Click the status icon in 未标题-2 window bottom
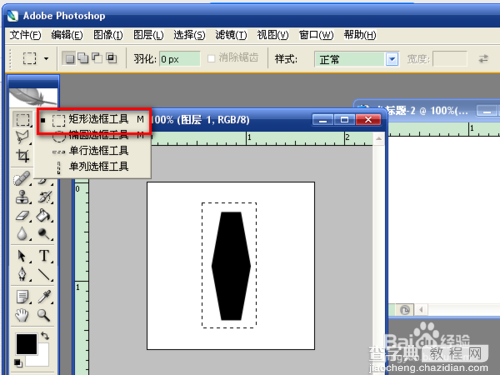The height and width of the screenshot is (375, 500). coord(405,310)
